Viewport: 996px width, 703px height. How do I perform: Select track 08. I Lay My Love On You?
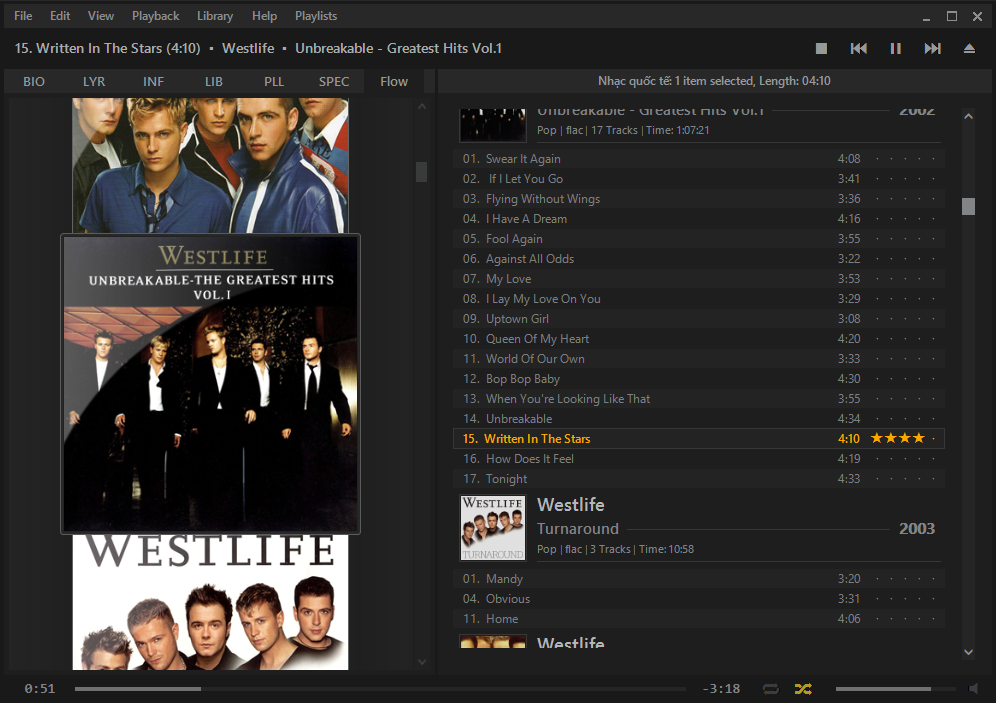[699, 298]
